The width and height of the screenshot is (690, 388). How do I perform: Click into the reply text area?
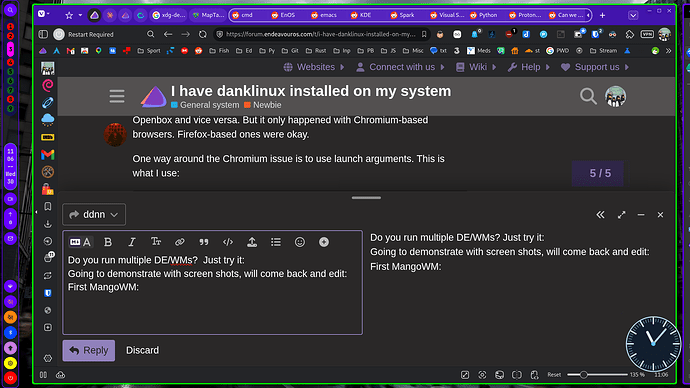click(213, 293)
